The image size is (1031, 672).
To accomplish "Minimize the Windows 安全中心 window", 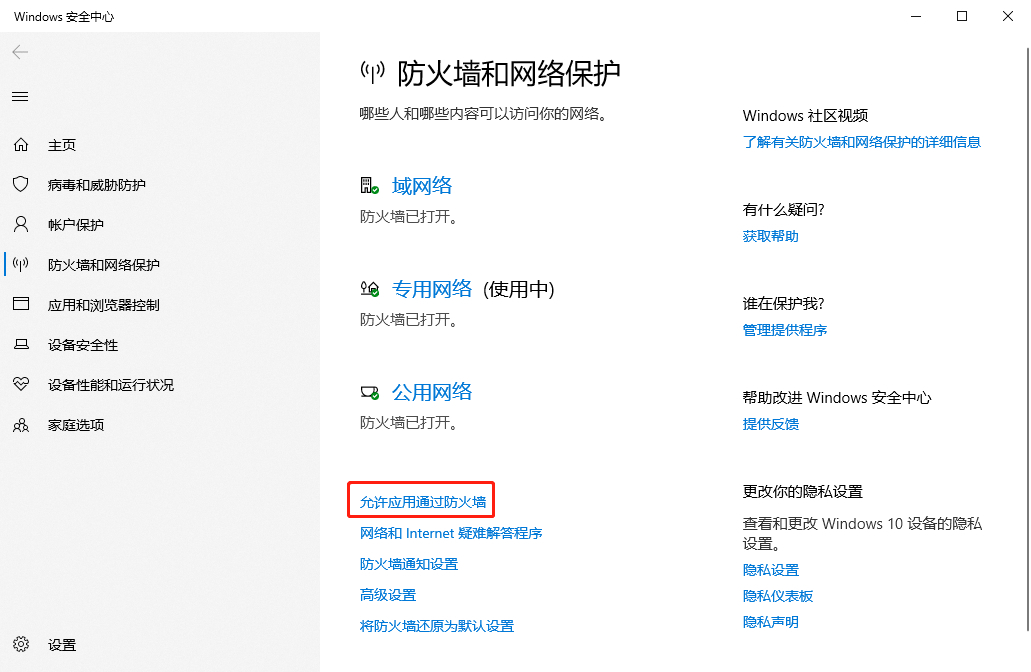I will click(917, 16).
